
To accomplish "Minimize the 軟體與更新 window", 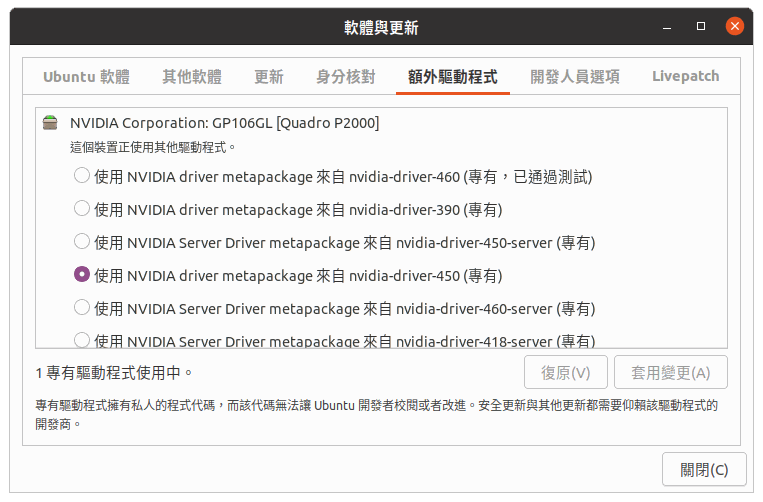I will pos(667,26).
